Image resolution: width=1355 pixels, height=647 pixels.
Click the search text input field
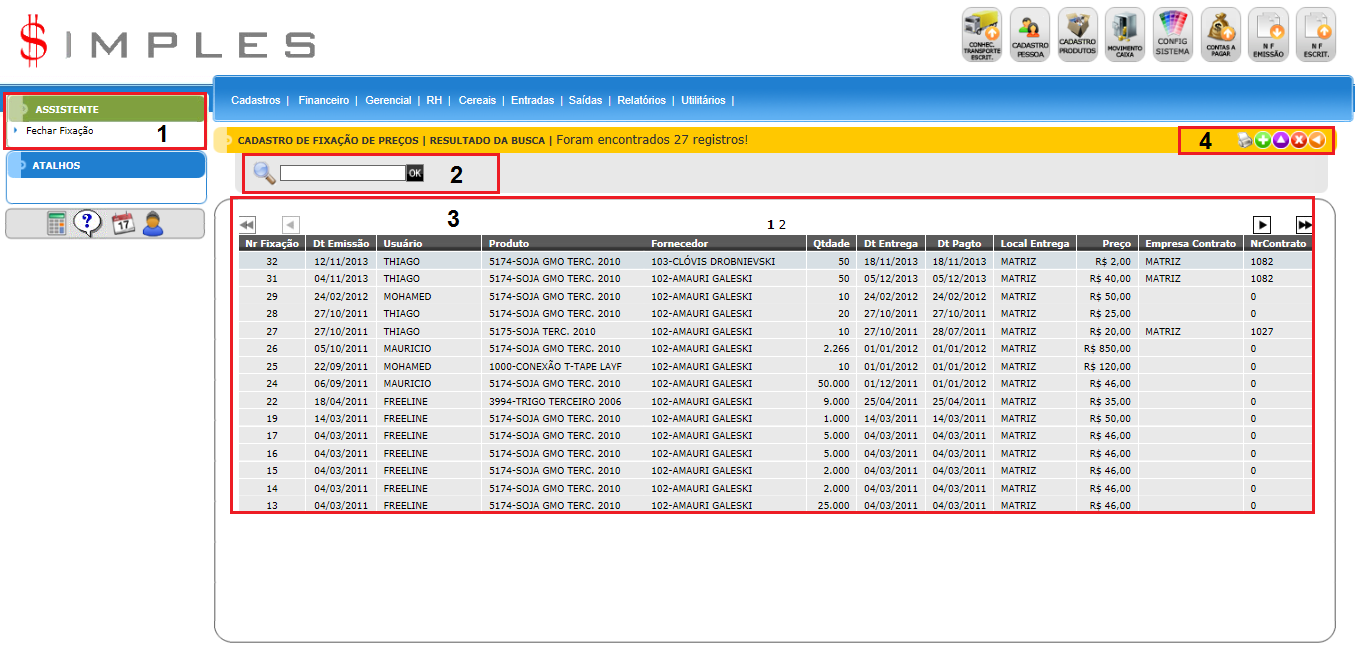[x=342, y=173]
